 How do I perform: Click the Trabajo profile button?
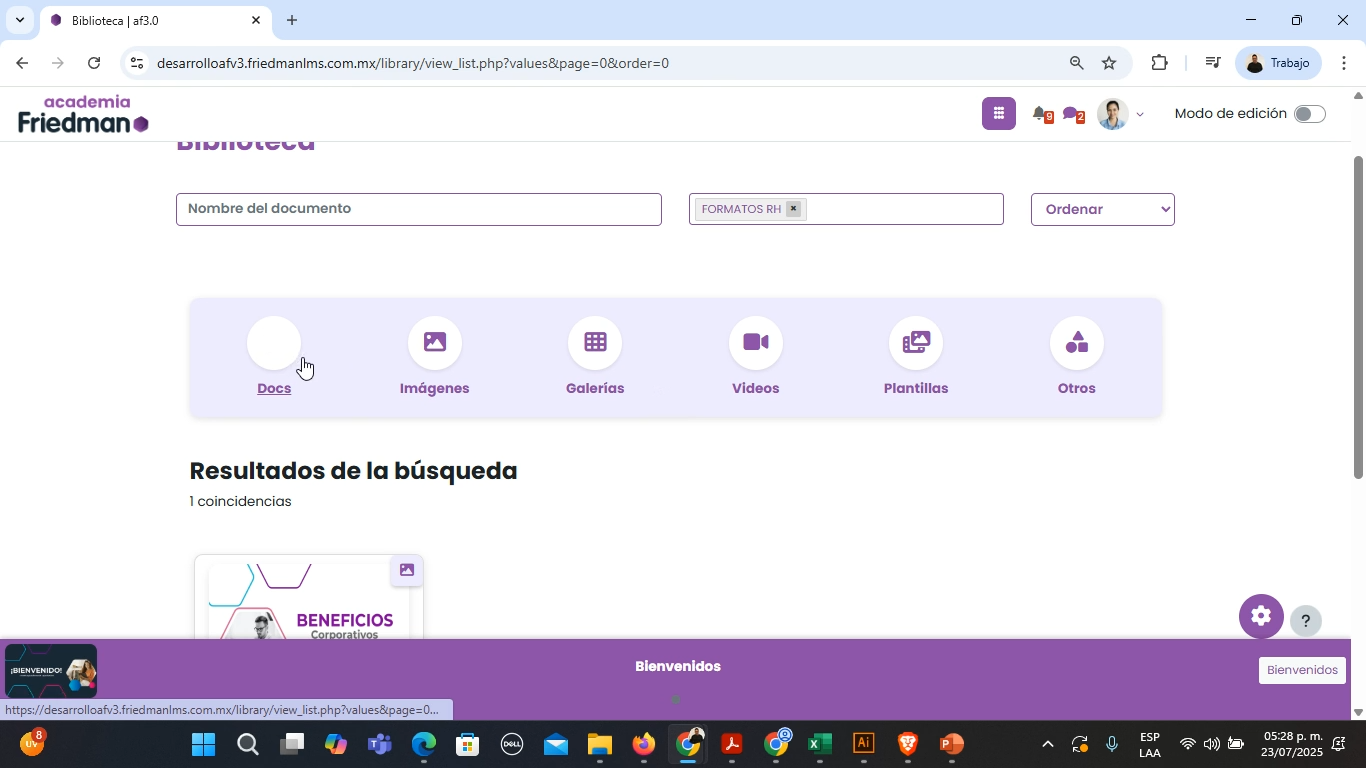click(1278, 63)
